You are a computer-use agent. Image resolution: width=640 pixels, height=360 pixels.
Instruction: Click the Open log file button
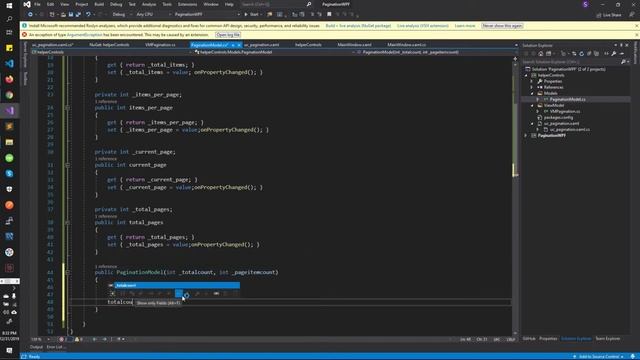pos(228,35)
